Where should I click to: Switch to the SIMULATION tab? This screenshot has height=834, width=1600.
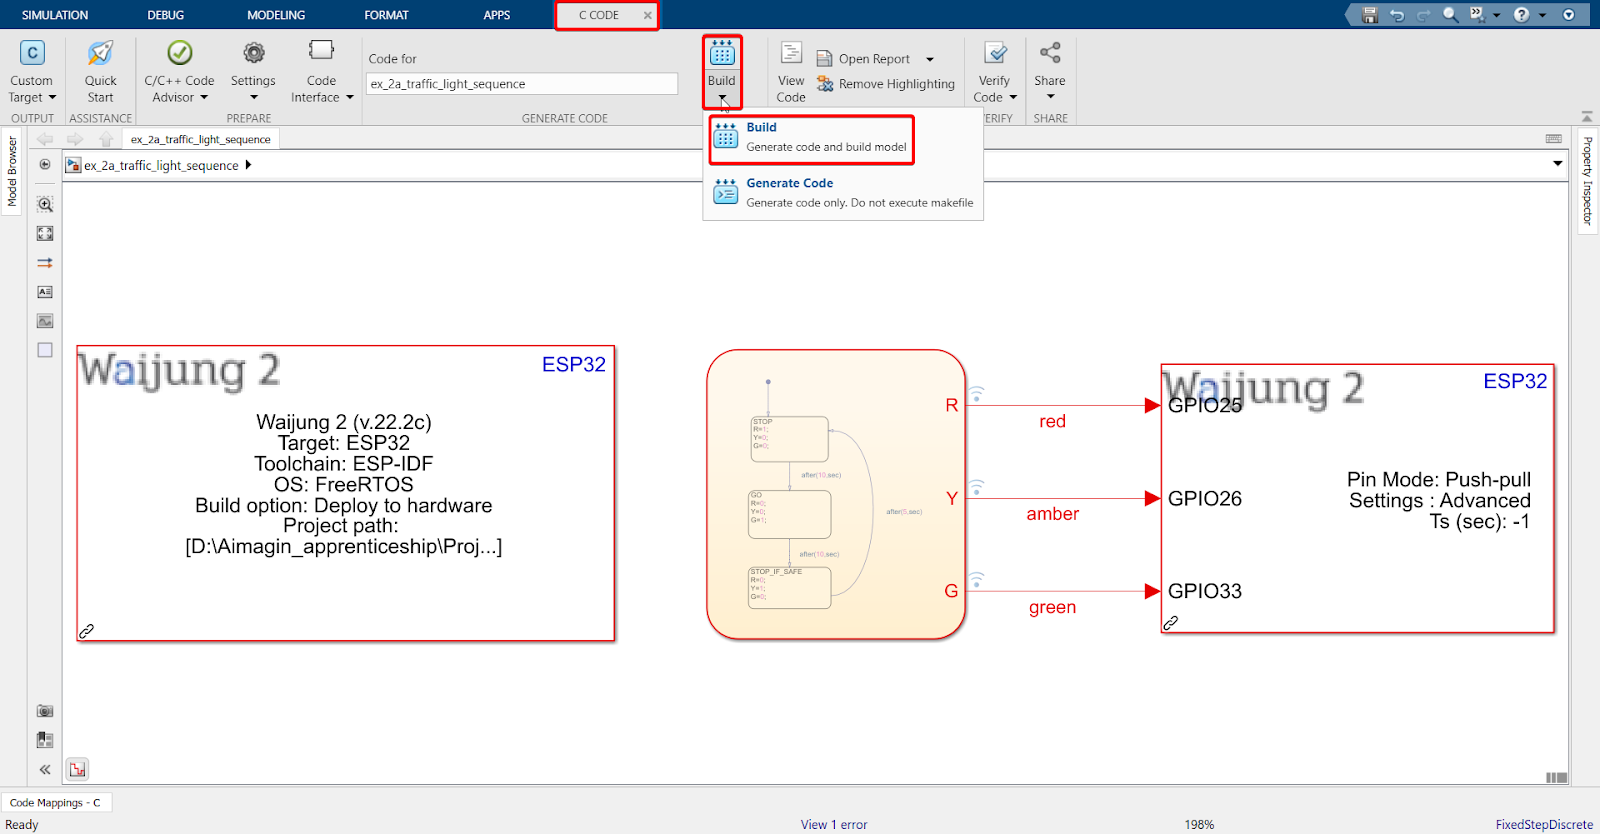(55, 15)
